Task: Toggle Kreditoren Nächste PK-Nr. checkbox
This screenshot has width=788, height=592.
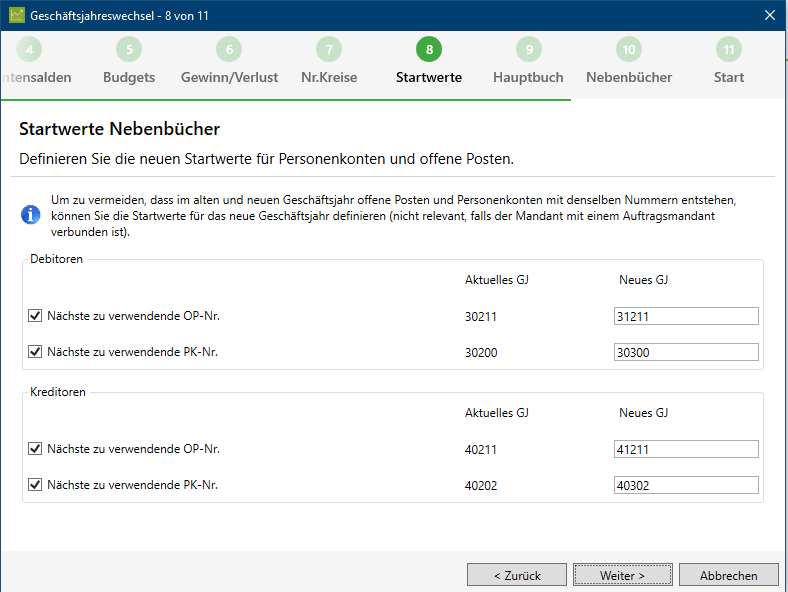Action: pos(35,484)
